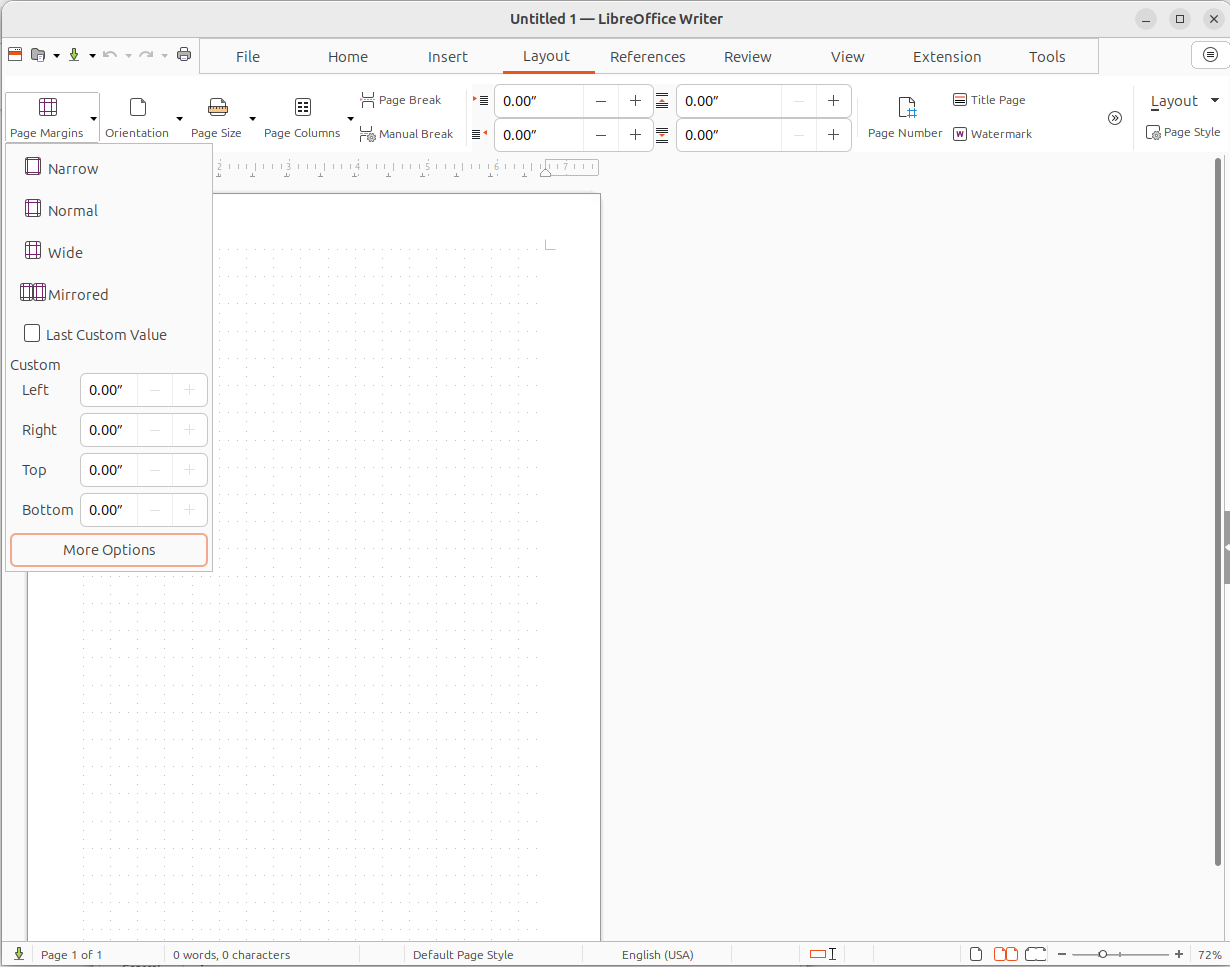Increase spacing above paragraph with plus
The image size is (1230, 967).
point(833,101)
